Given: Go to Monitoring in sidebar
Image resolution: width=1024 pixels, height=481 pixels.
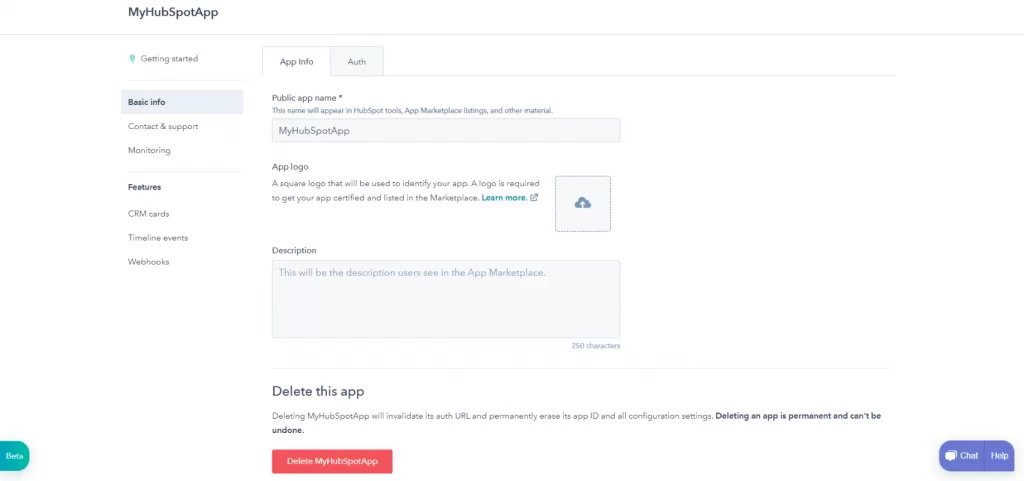Looking at the screenshot, I should pos(149,150).
